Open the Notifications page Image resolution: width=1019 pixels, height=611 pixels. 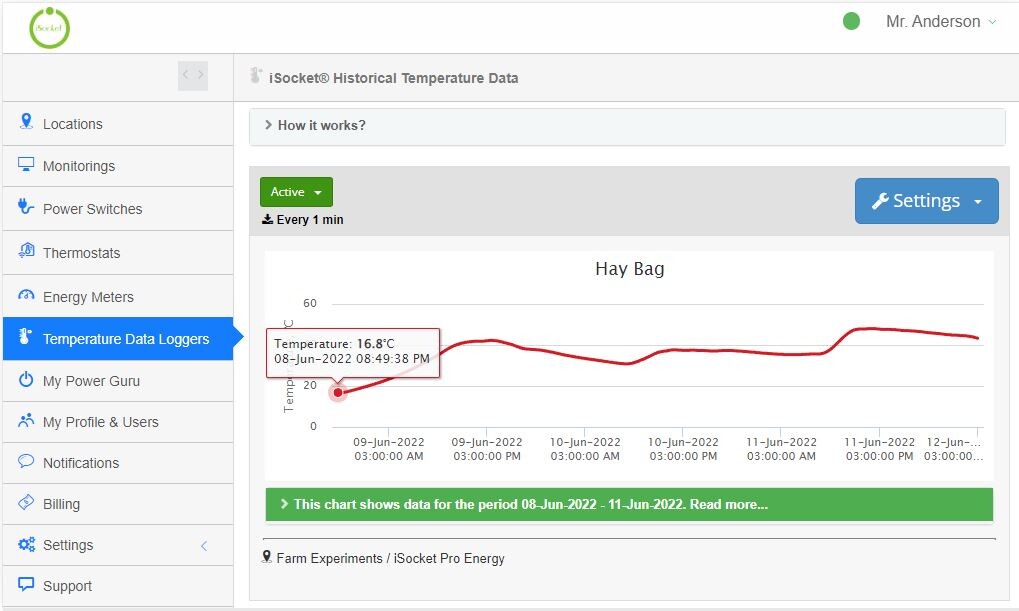click(118, 463)
